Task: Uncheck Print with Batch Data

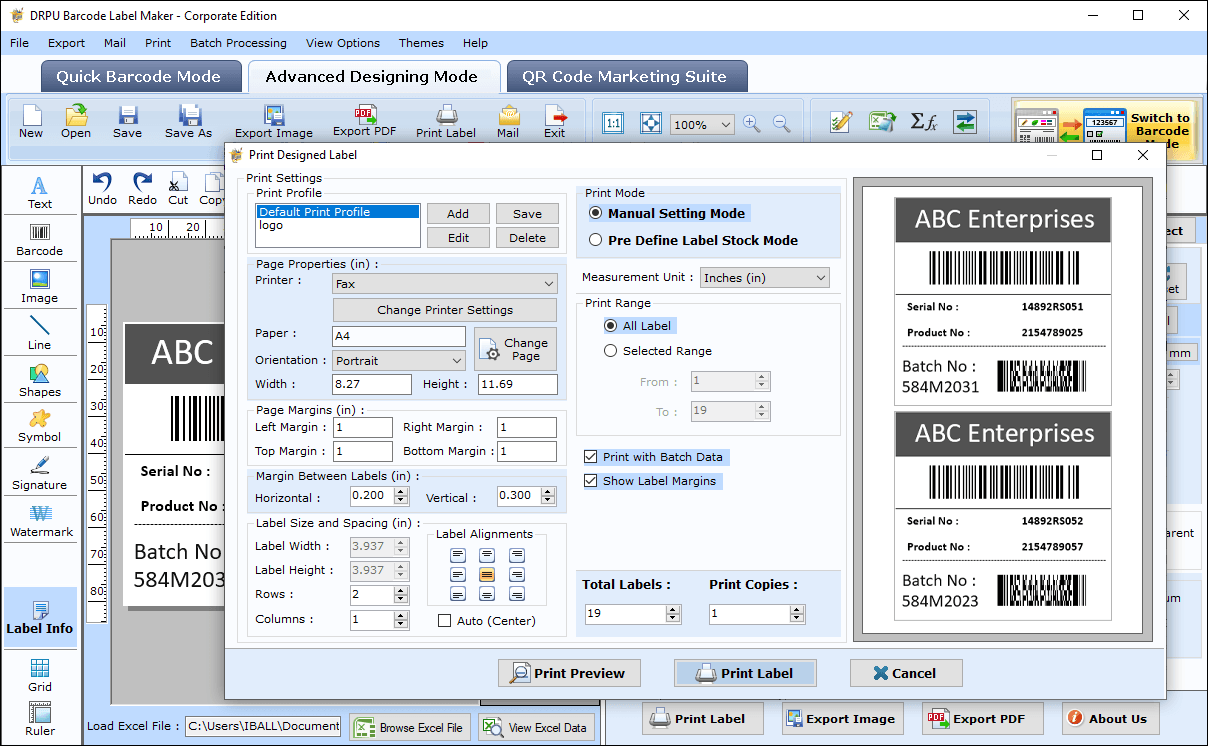Action: coord(591,457)
